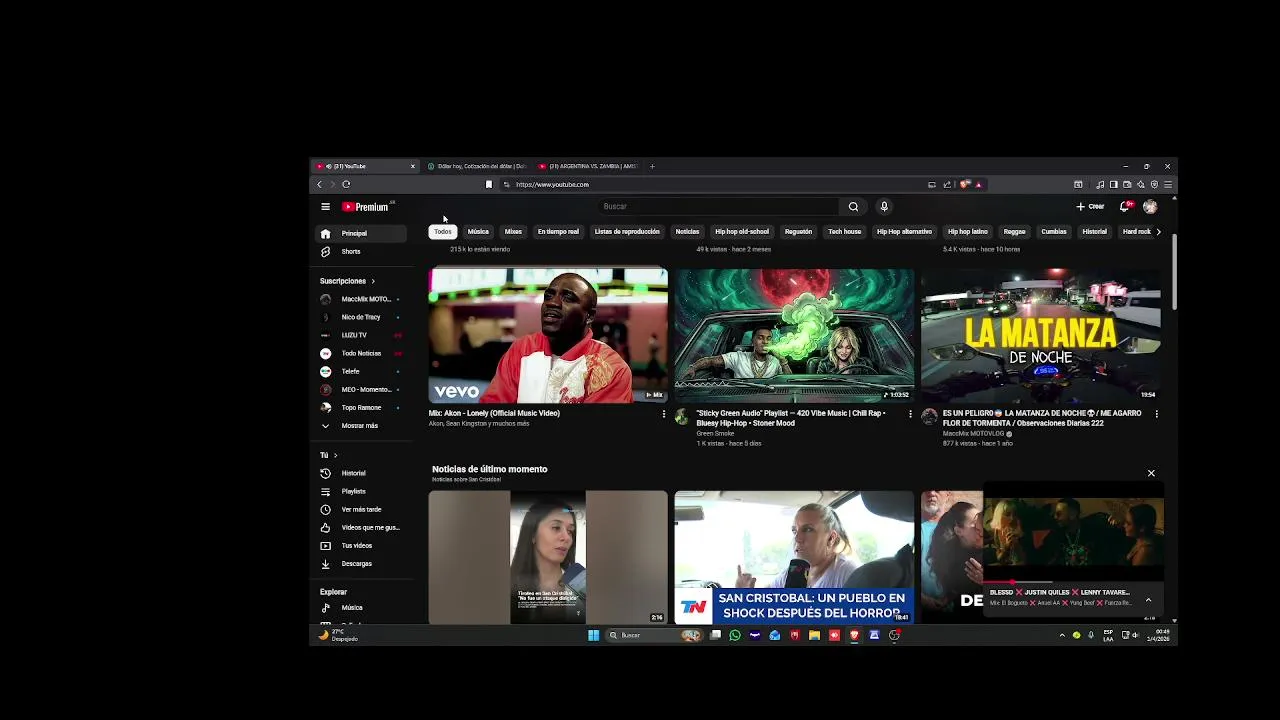
Task: Click the youtube.com address bar
Action: click(715, 185)
